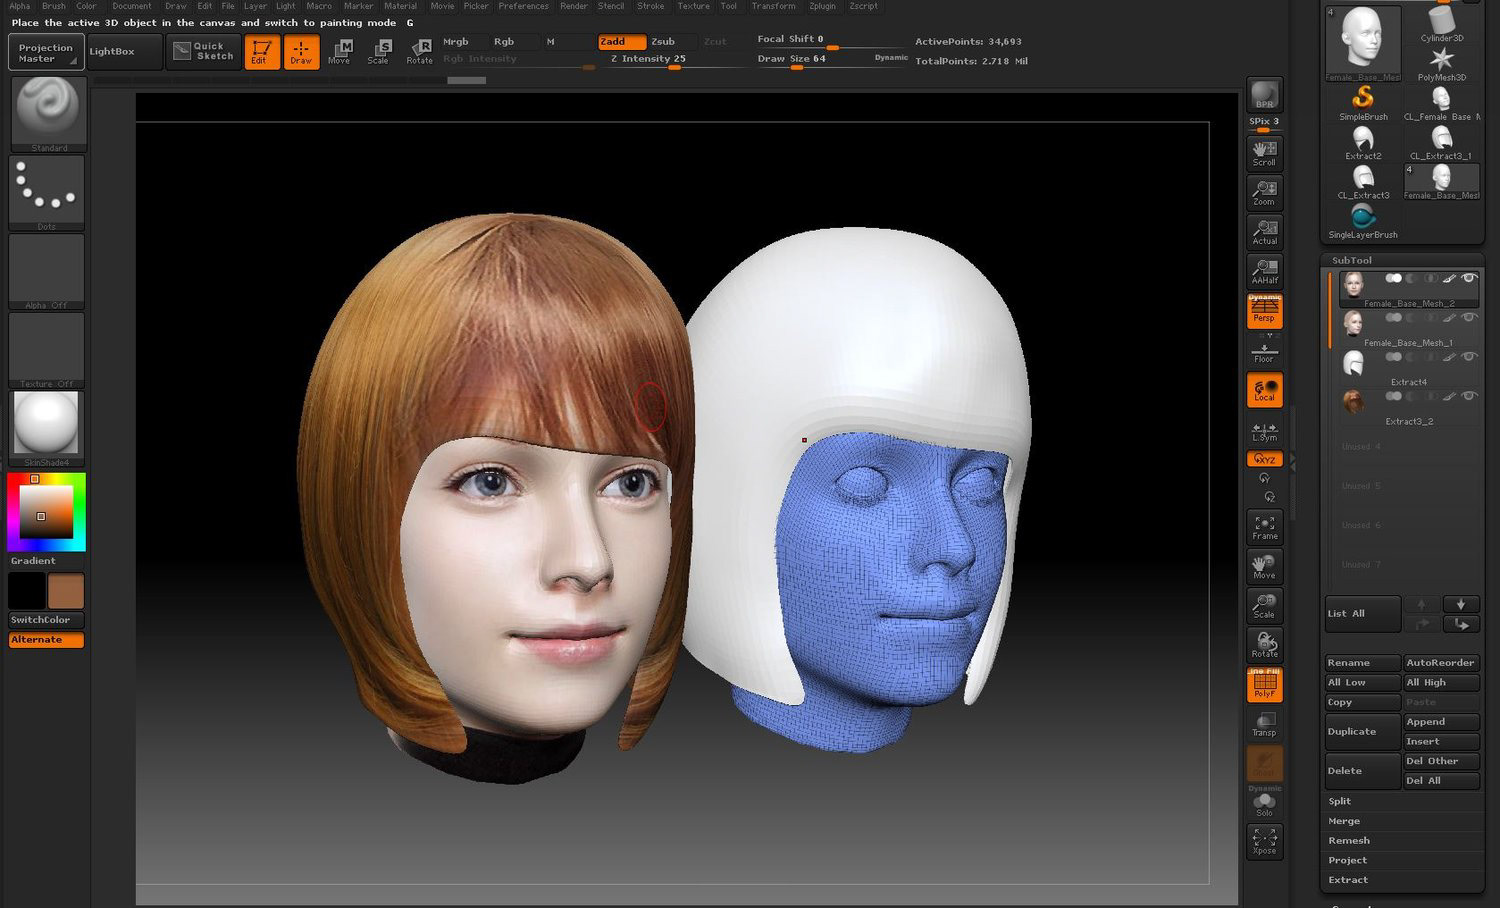Open the Zplugin menu
1500x908 pixels.
822,6
